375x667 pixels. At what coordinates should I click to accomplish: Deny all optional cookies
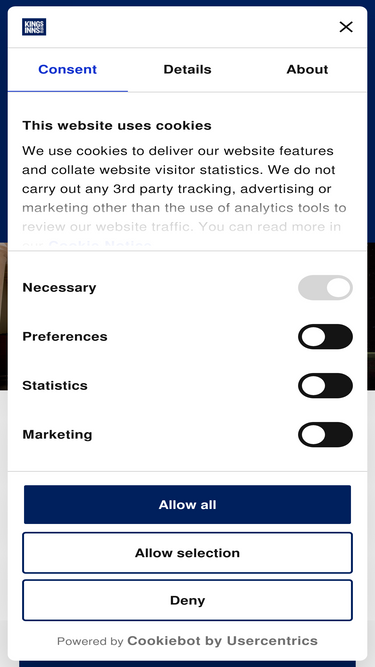click(188, 600)
